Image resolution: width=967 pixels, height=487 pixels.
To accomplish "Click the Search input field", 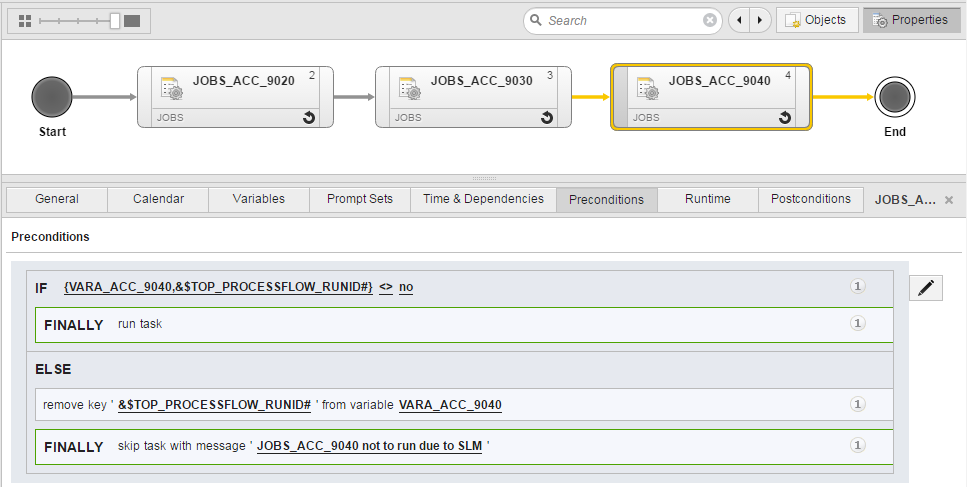I will pyautogui.click(x=622, y=20).
